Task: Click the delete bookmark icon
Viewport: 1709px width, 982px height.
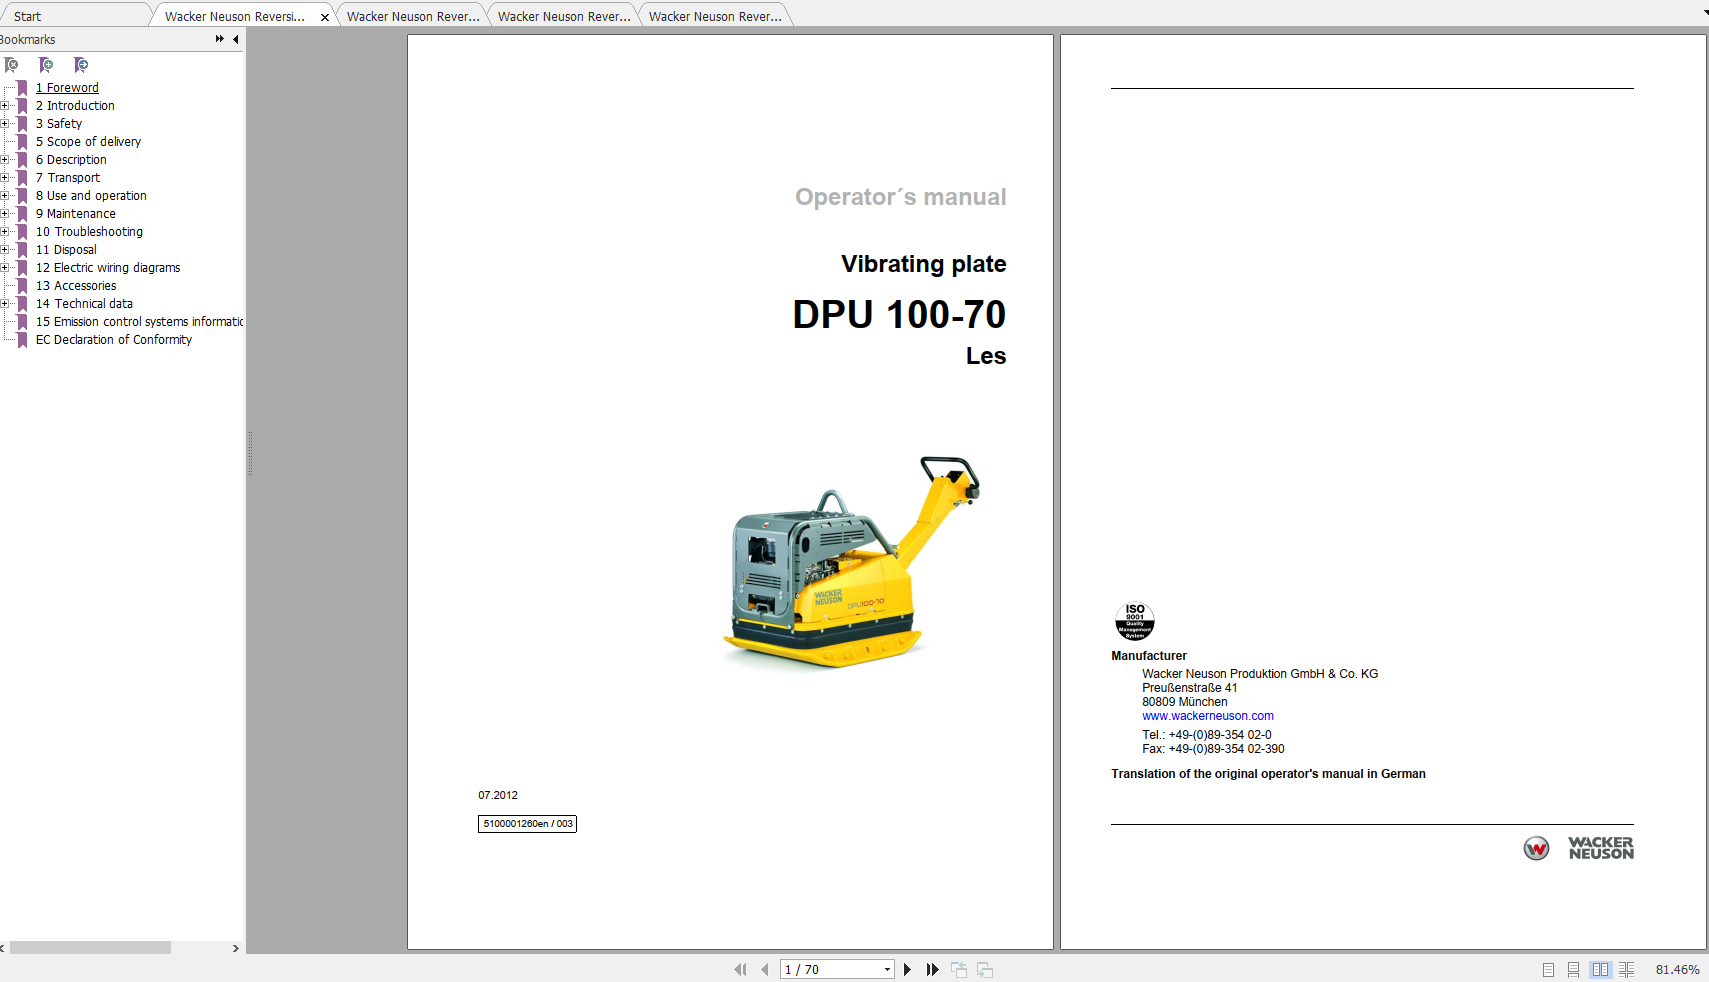Action: click(11, 65)
